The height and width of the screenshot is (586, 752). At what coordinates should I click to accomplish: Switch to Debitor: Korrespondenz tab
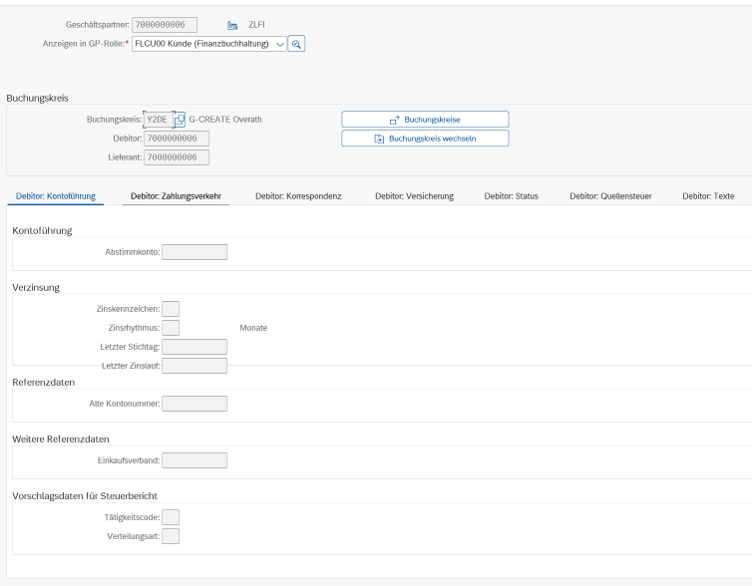[x=298, y=196]
